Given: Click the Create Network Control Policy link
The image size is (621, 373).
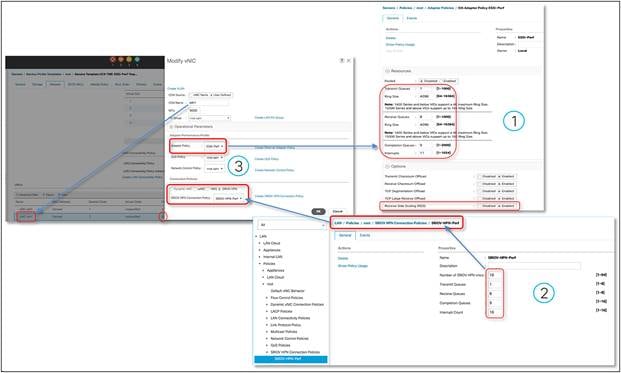Looking at the screenshot, I should coord(274,170).
